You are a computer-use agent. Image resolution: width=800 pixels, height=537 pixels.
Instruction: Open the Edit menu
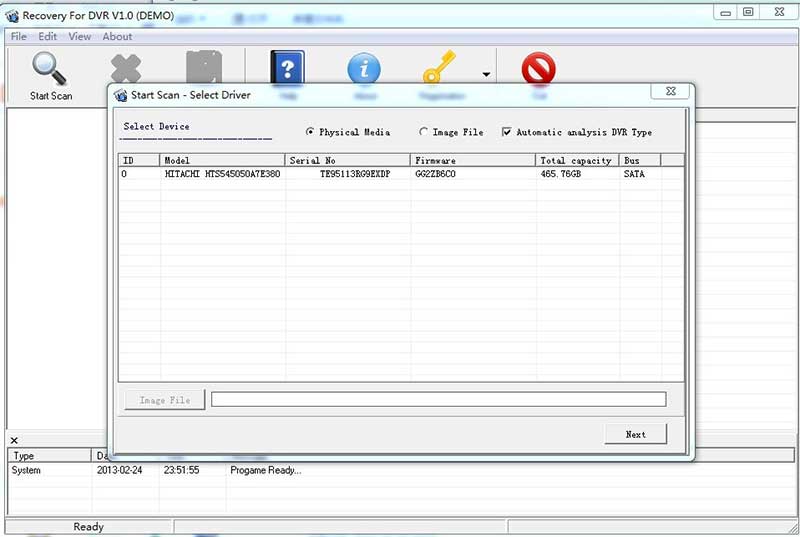click(47, 36)
